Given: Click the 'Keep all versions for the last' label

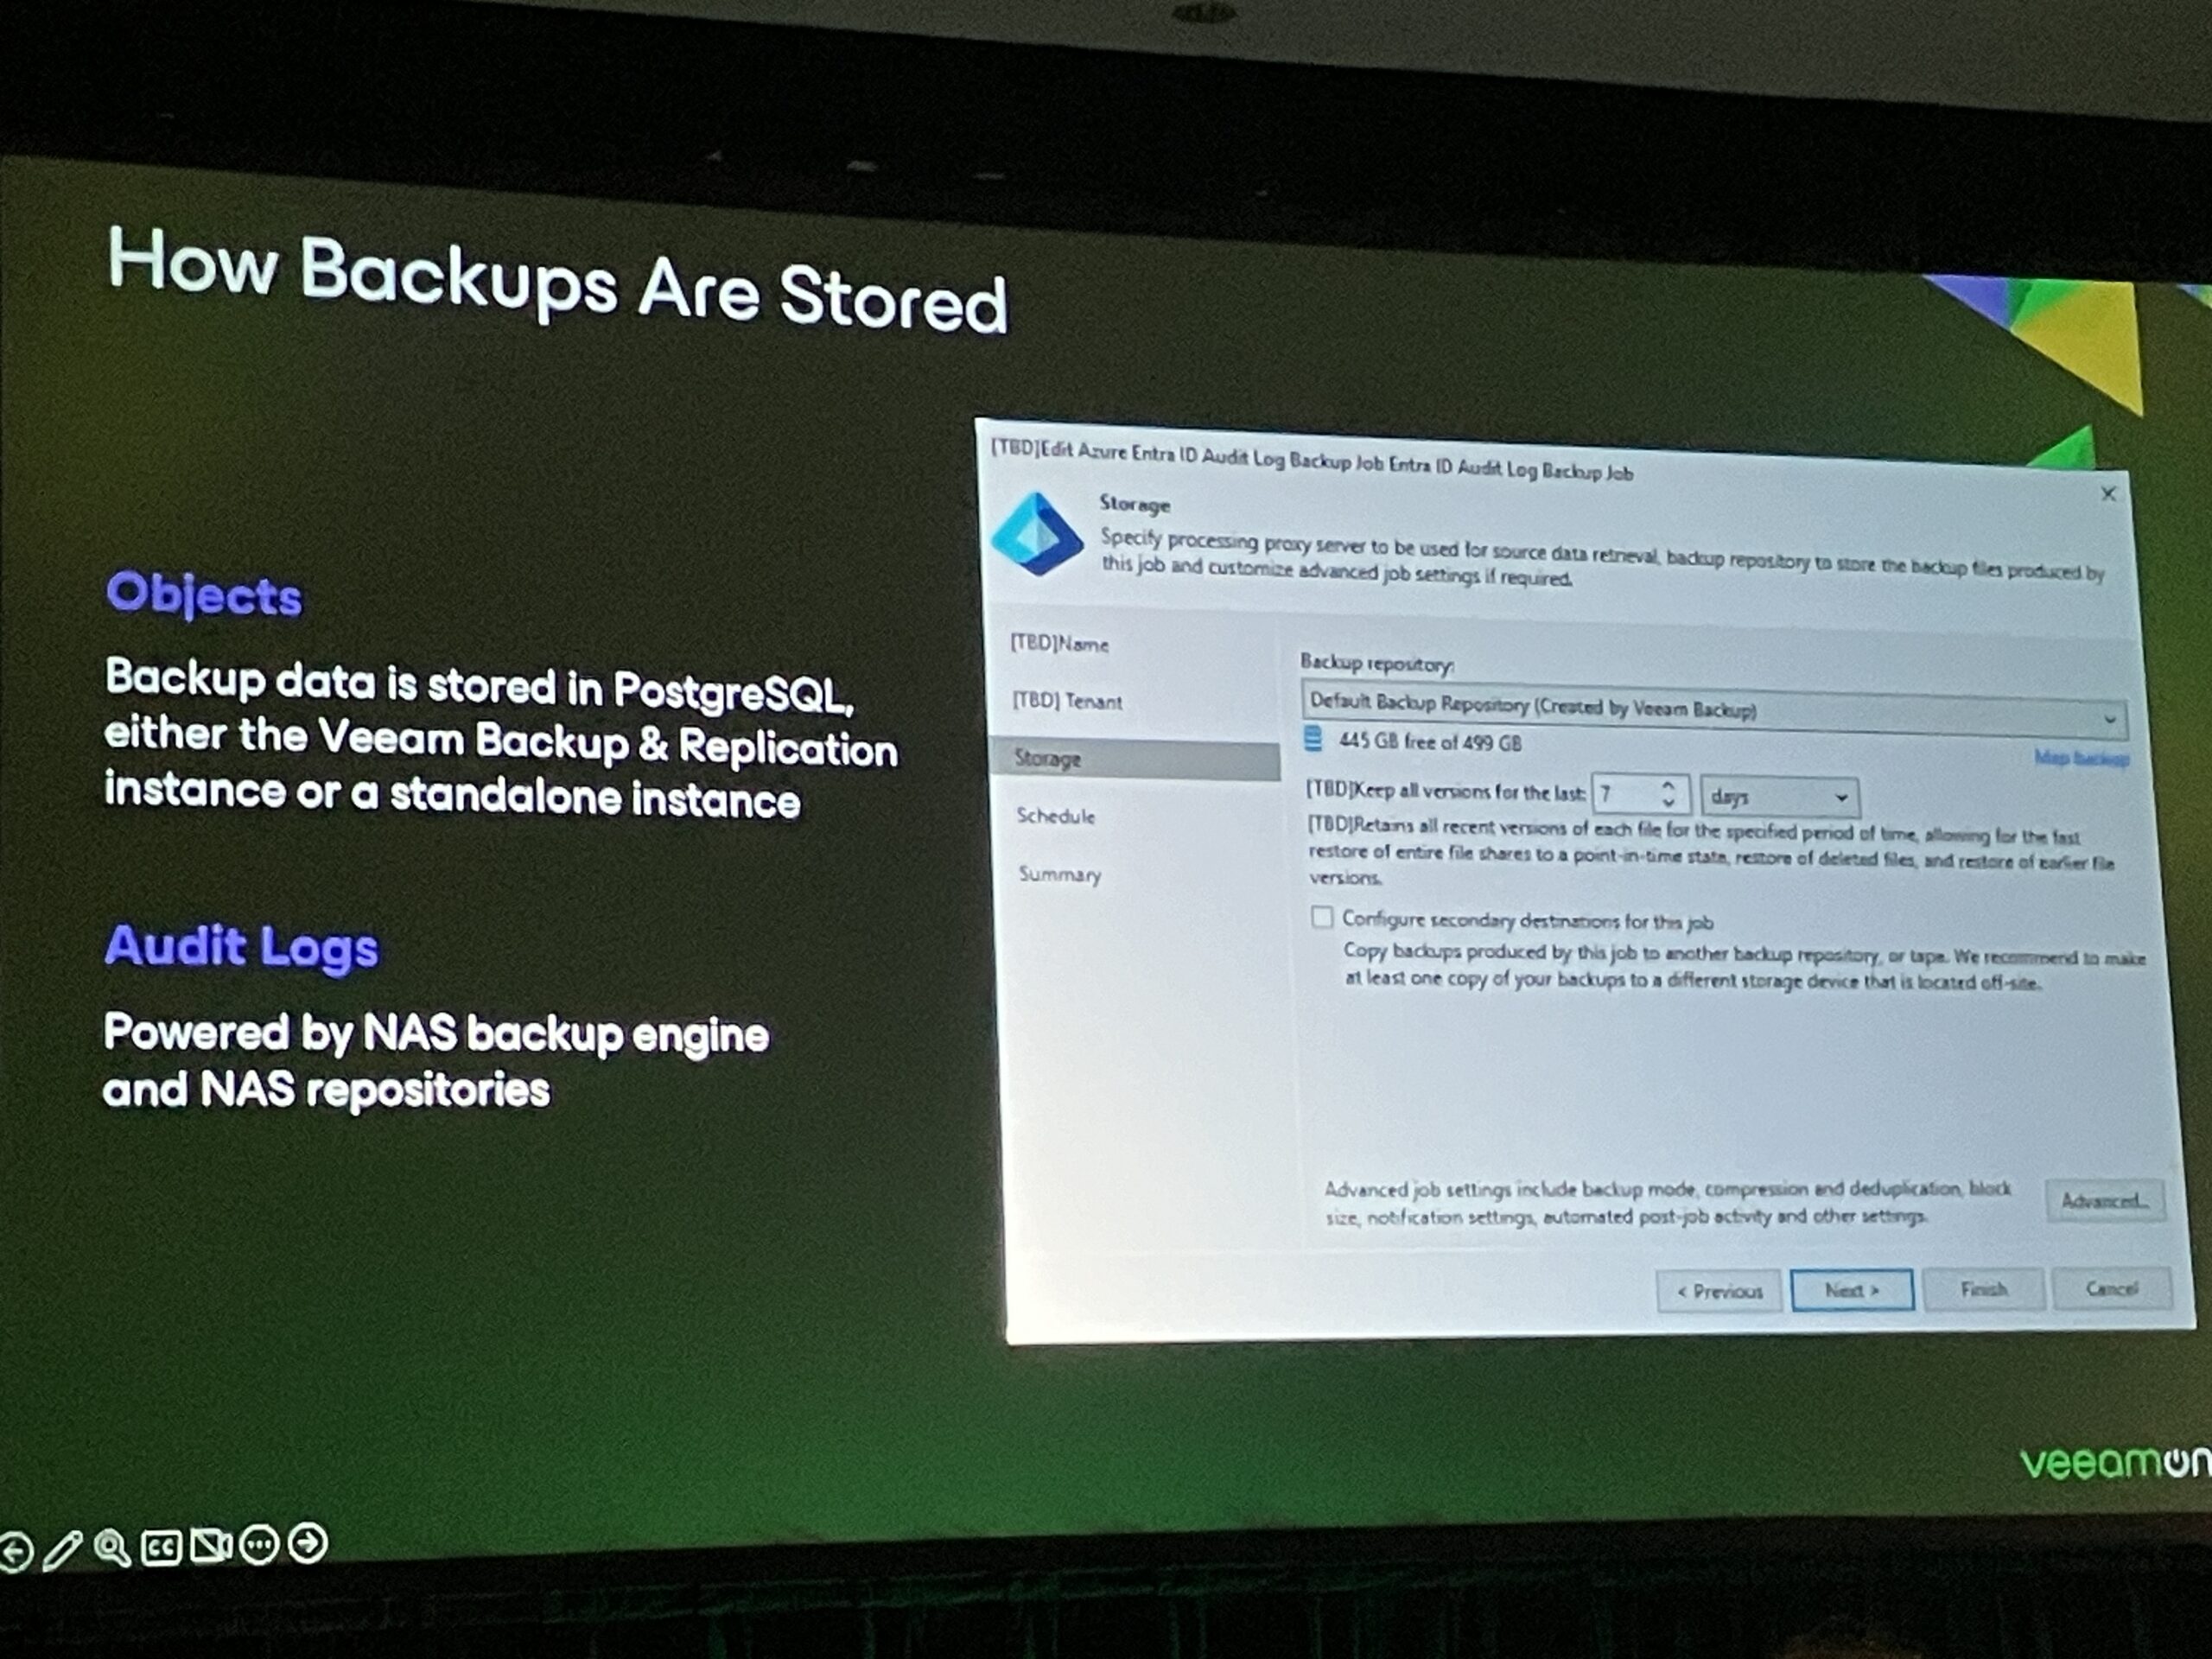Looking at the screenshot, I should click(x=1446, y=791).
